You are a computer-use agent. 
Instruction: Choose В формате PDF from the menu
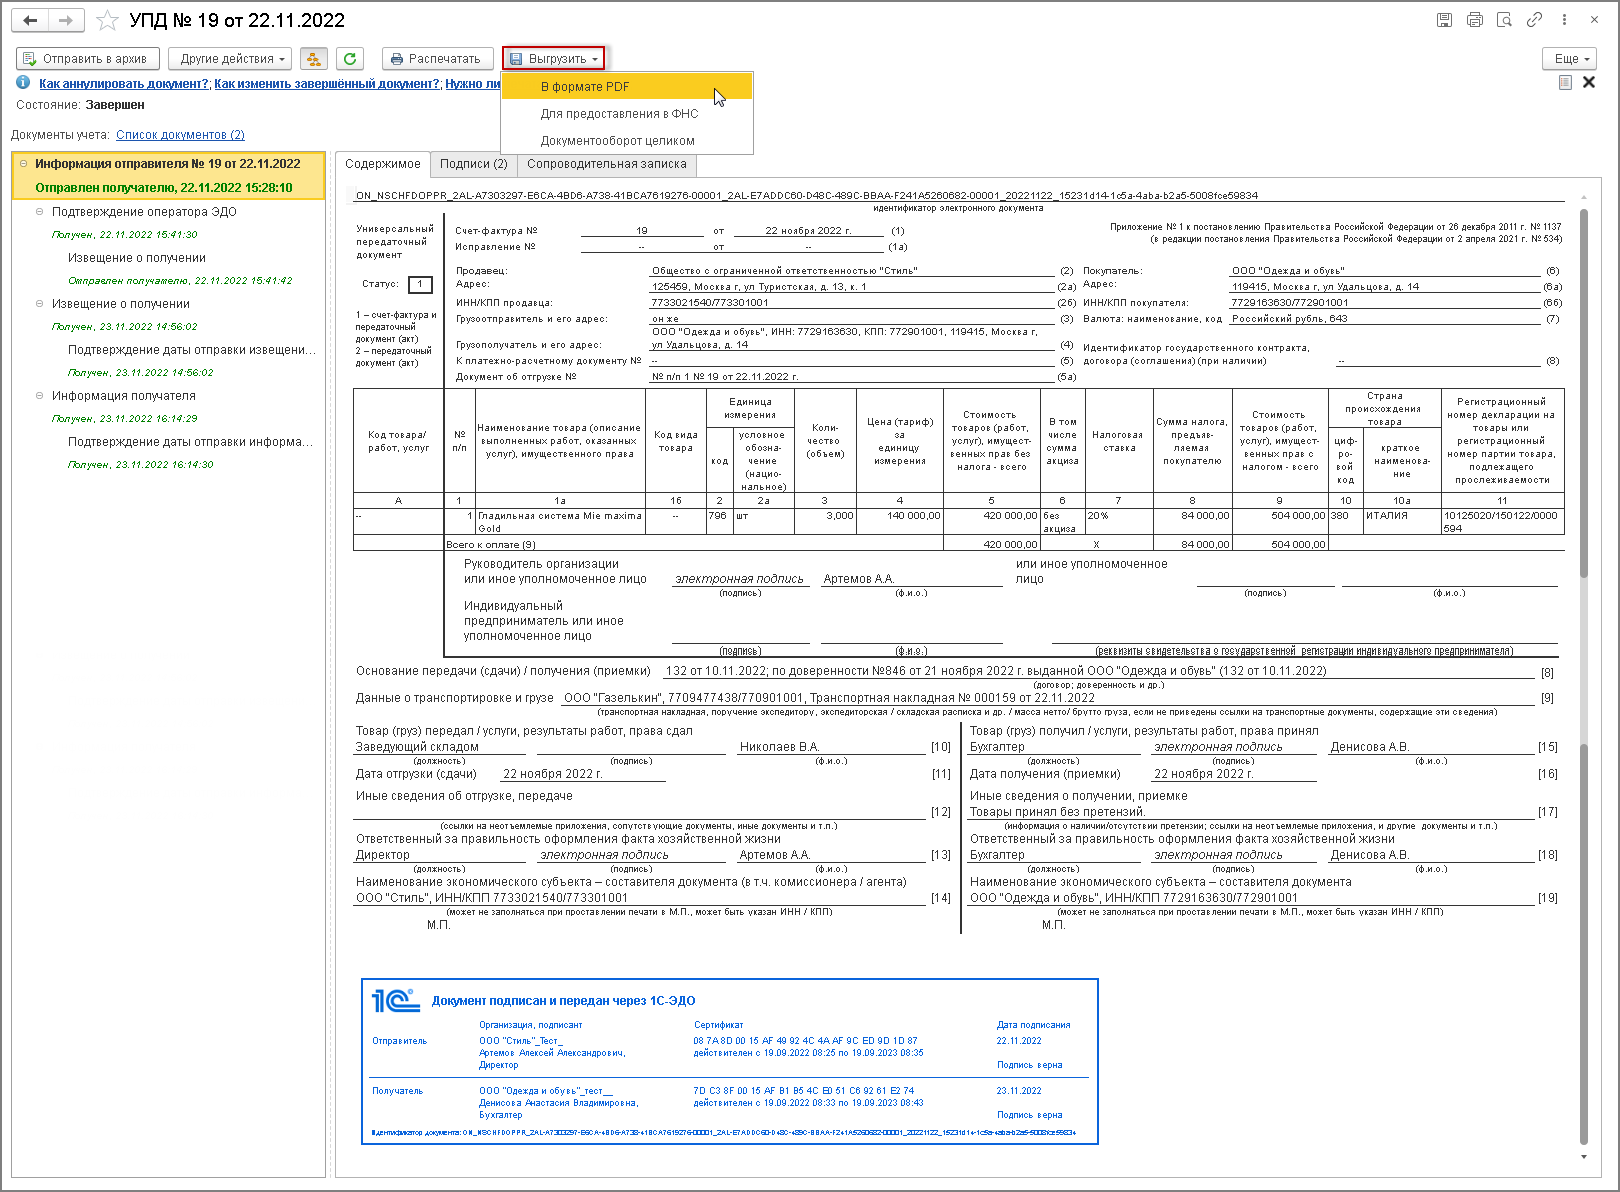(627, 87)
